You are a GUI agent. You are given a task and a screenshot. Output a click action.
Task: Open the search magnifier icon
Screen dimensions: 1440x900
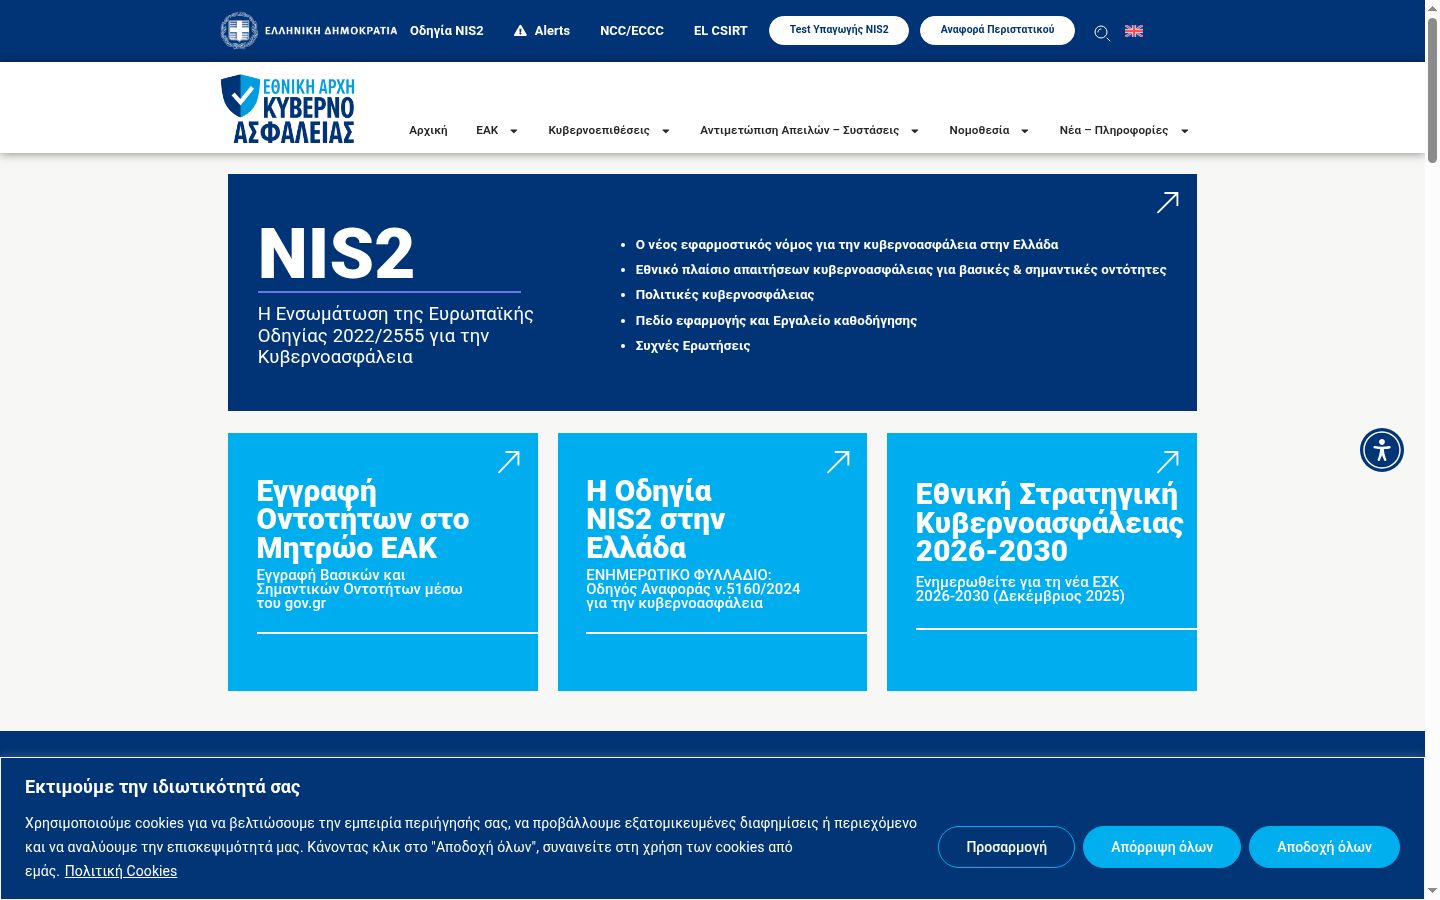(x=1102, y=33)
